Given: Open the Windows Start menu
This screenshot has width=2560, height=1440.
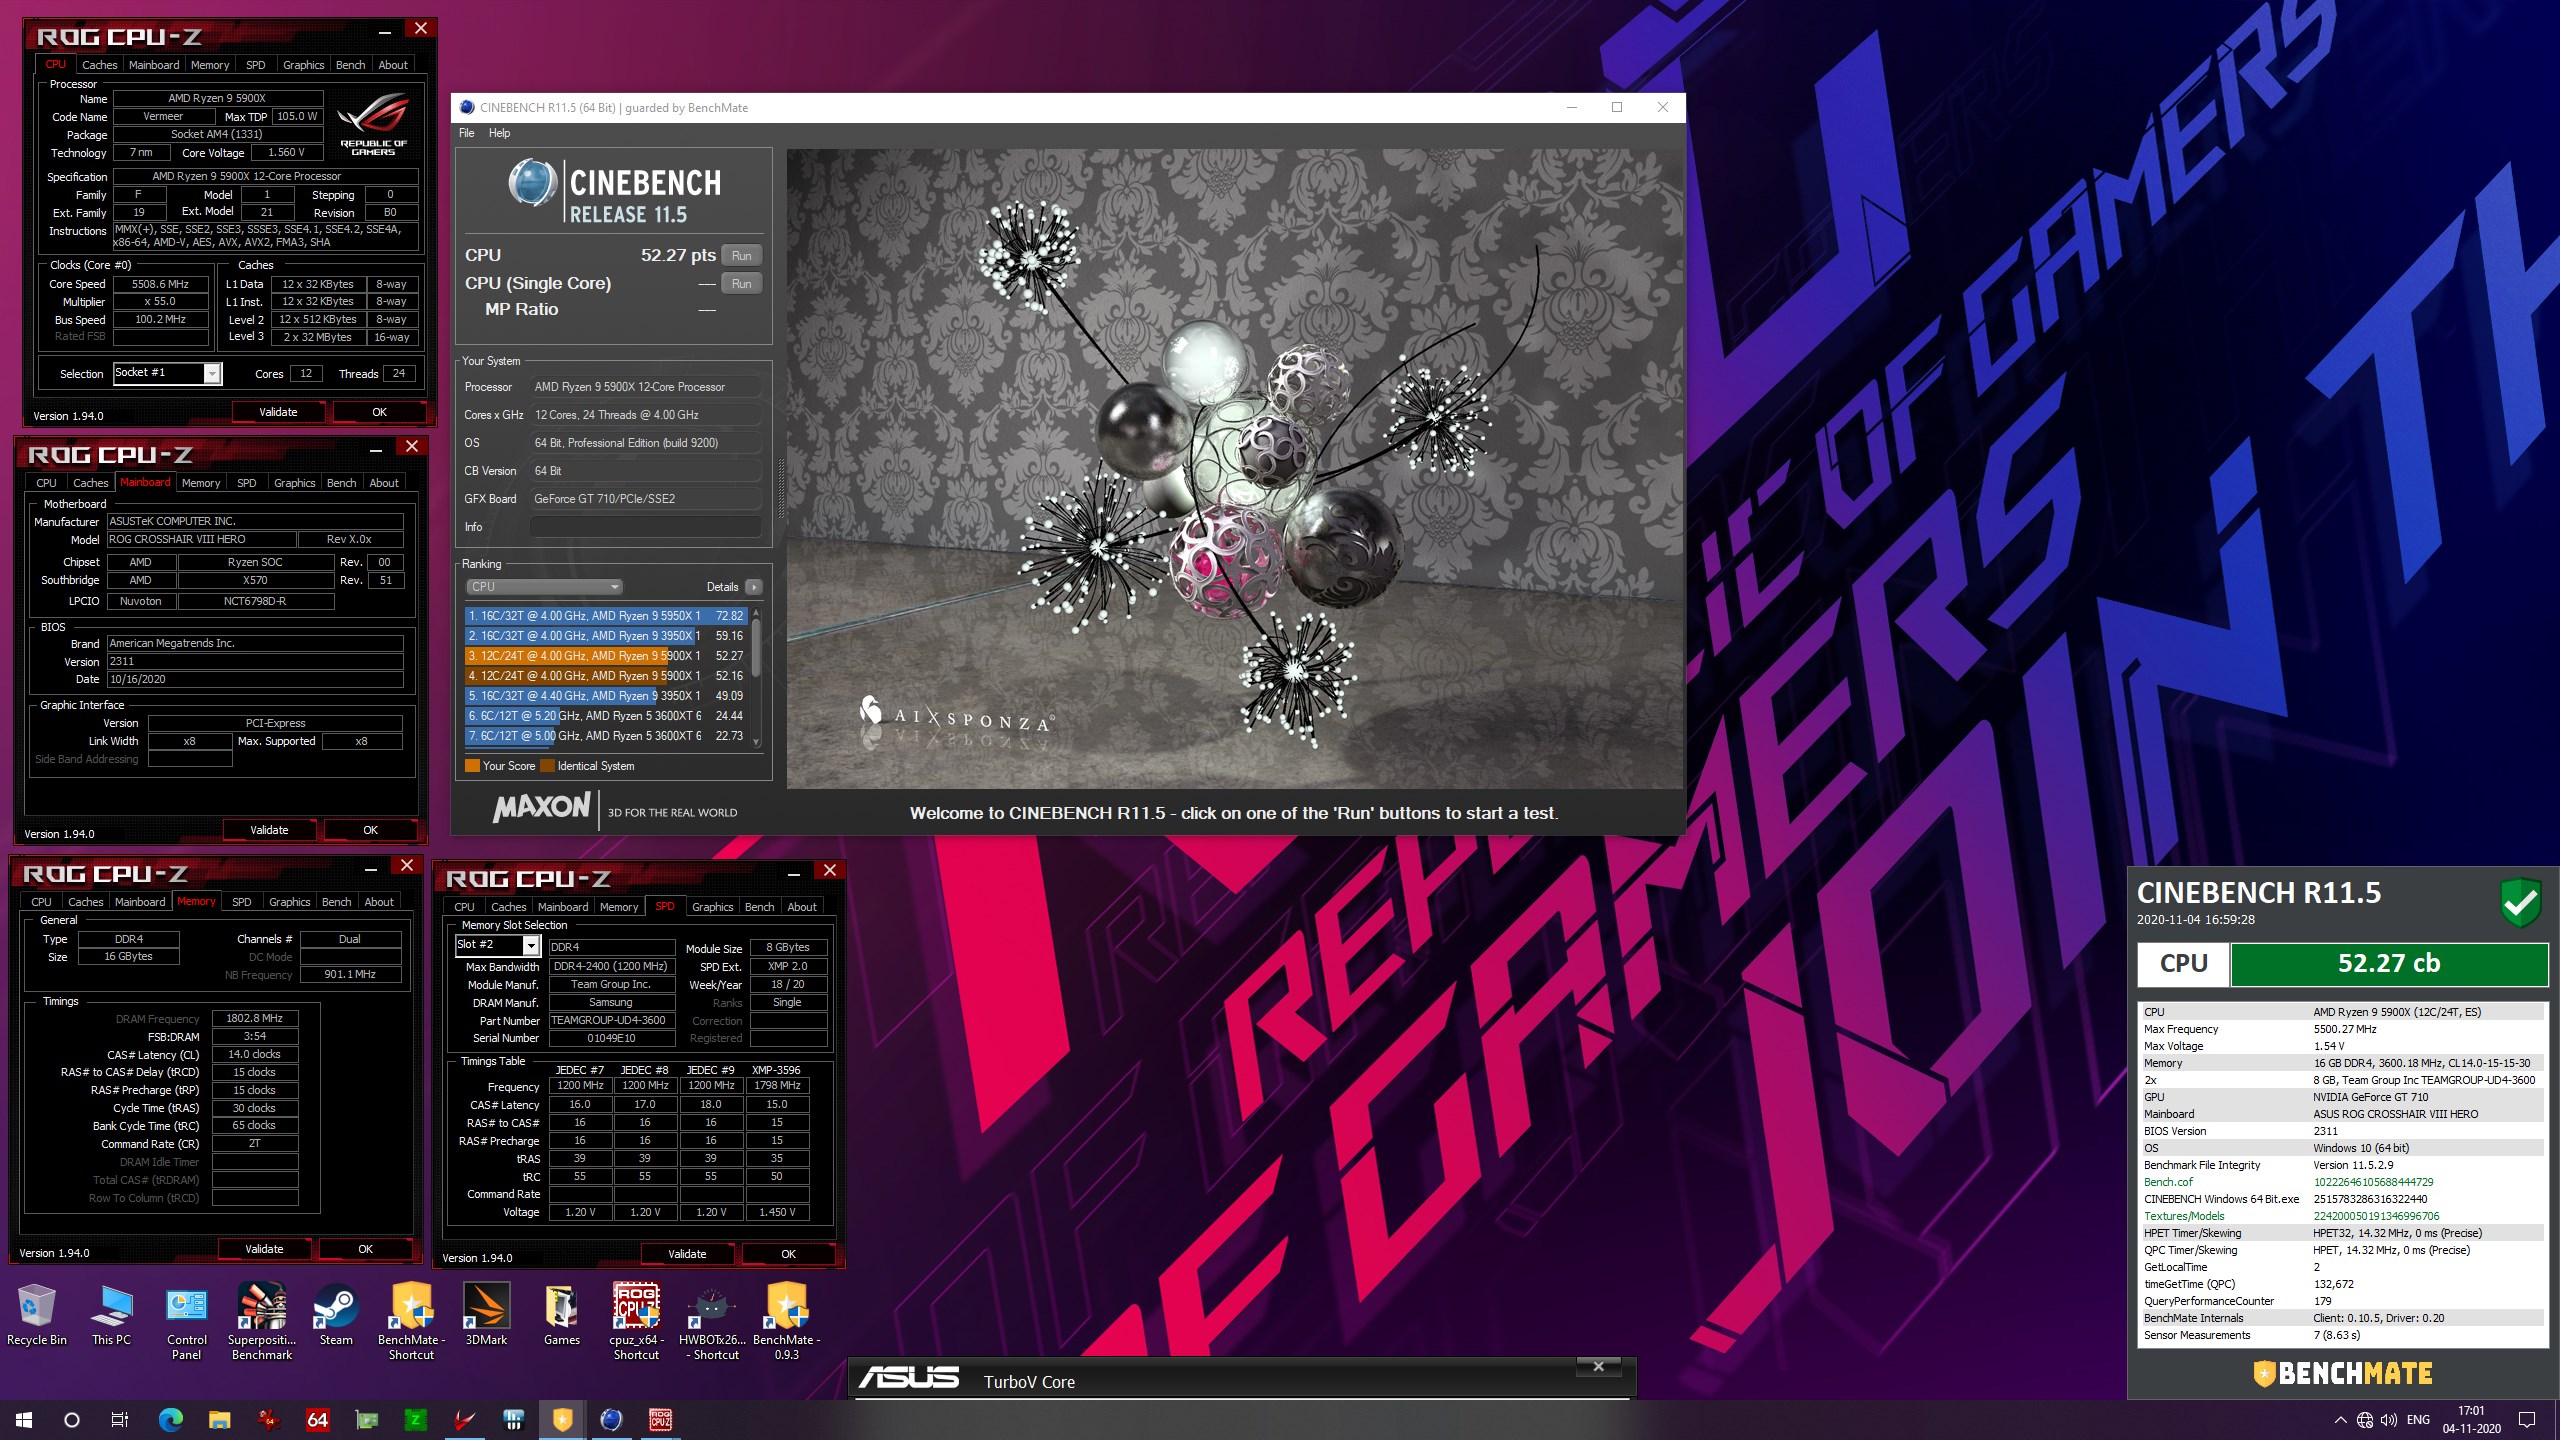Looking at the screenshot, I should (x=24, y=1419).
